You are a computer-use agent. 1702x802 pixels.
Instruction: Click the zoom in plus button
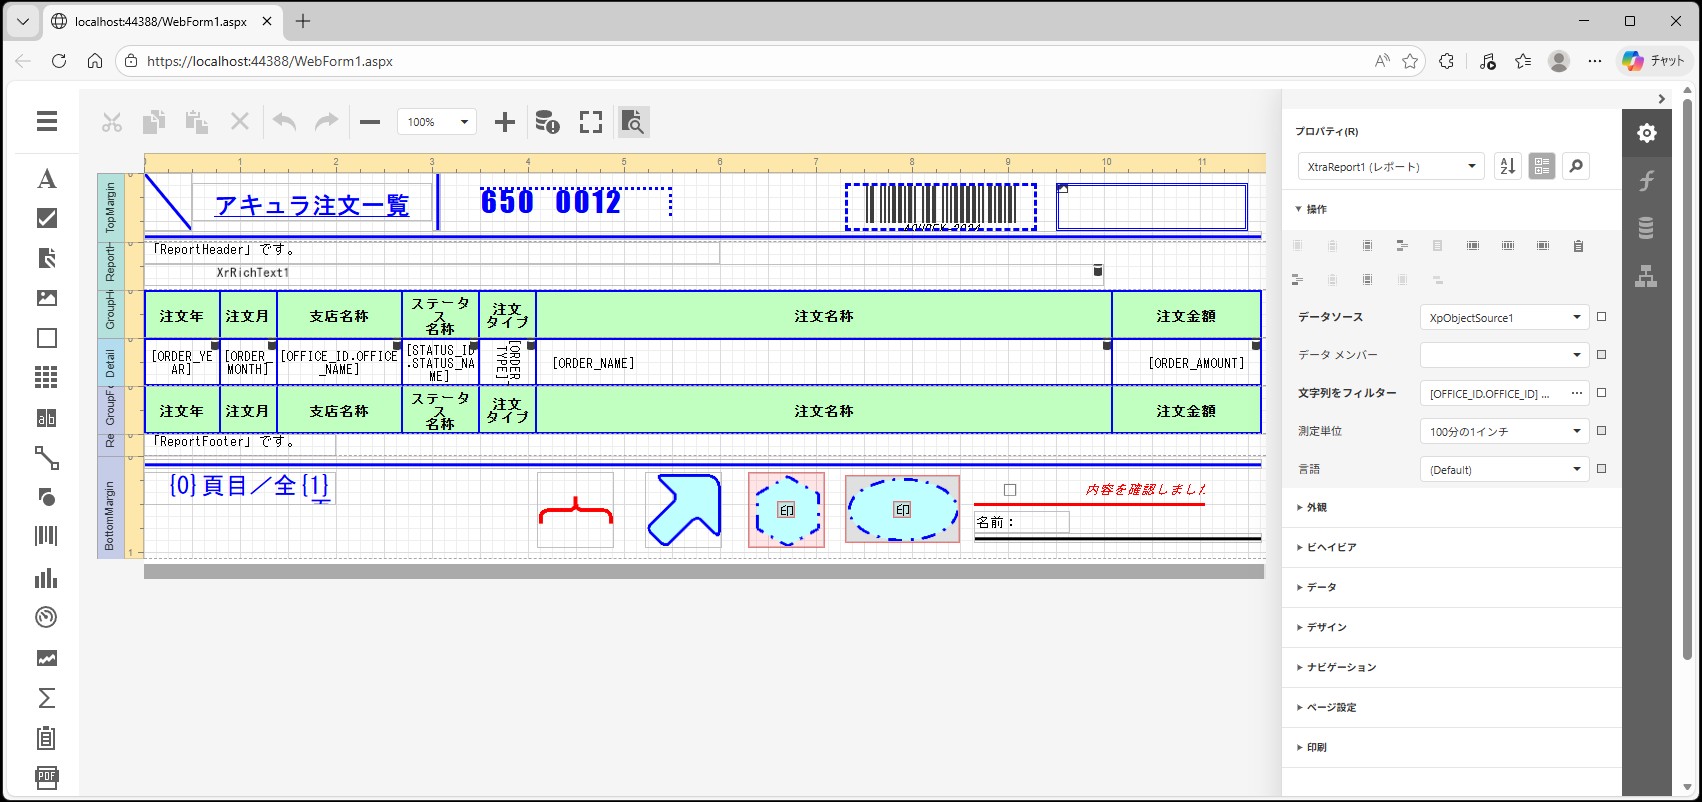tap(505, 122)
